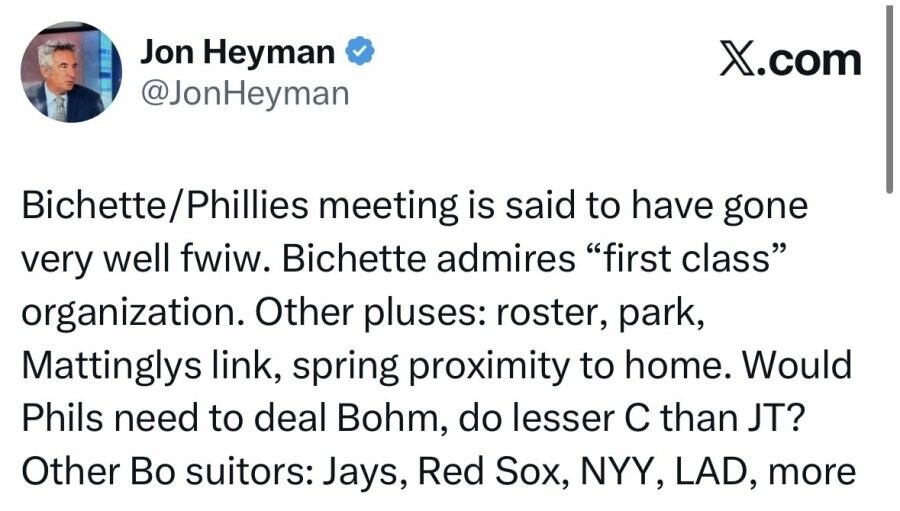Click the vertical scrollbar on the right edge
Image resolution: width=900 pixels, height=511 pixels.
point(888,100)
